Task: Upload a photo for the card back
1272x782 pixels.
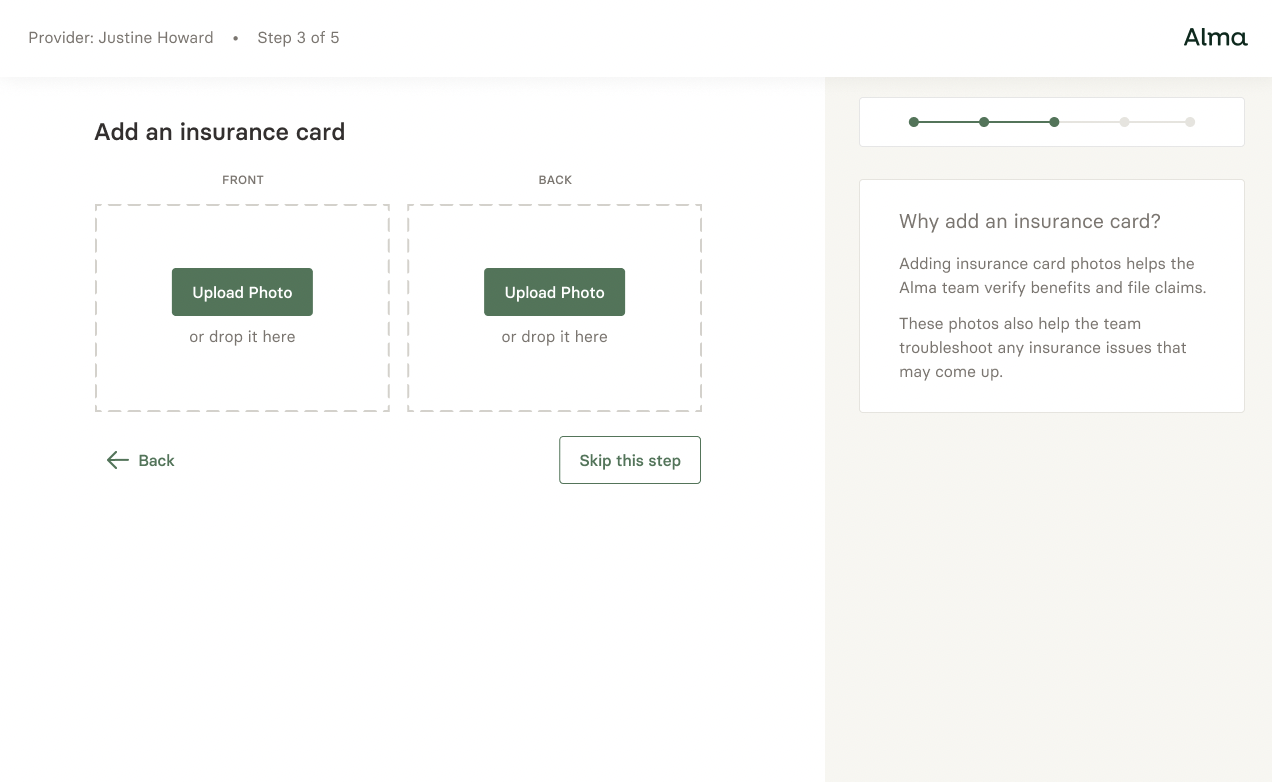Action: [554, 292]
